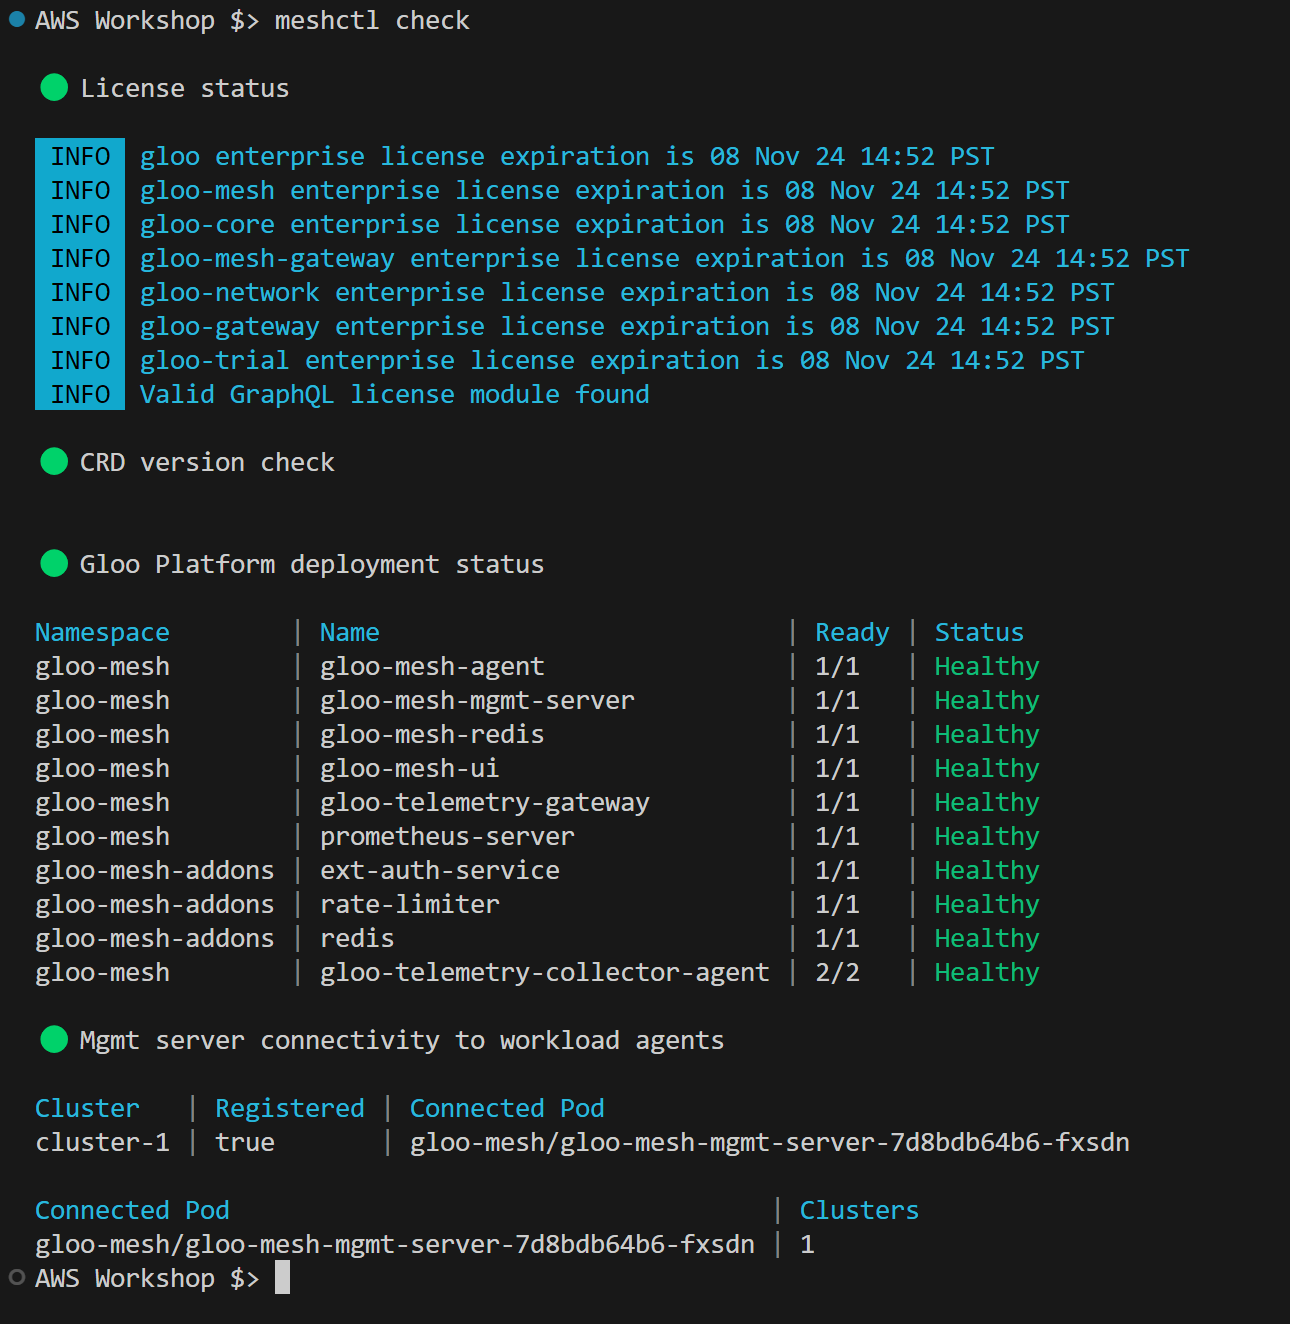Image resolution: width=1290 pixels, height=1324 pixels.
Task: Click the Registered column header
Action: coord(290,1108)
